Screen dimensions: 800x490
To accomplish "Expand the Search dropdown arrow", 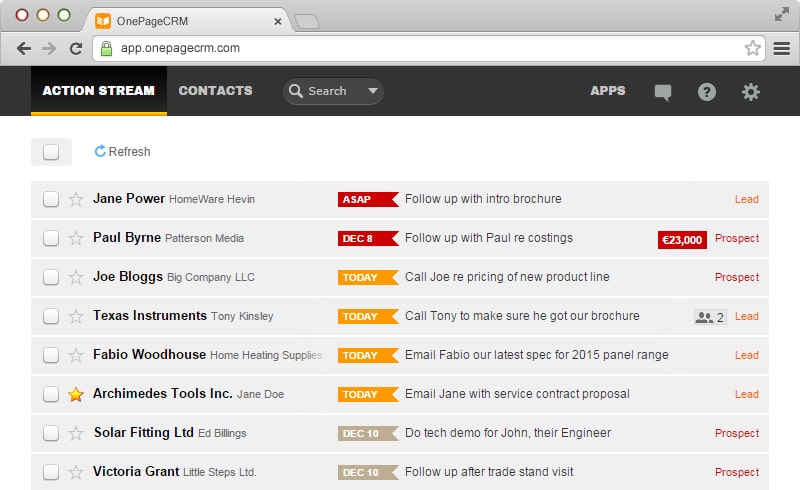I will click(x=373, y=91).
